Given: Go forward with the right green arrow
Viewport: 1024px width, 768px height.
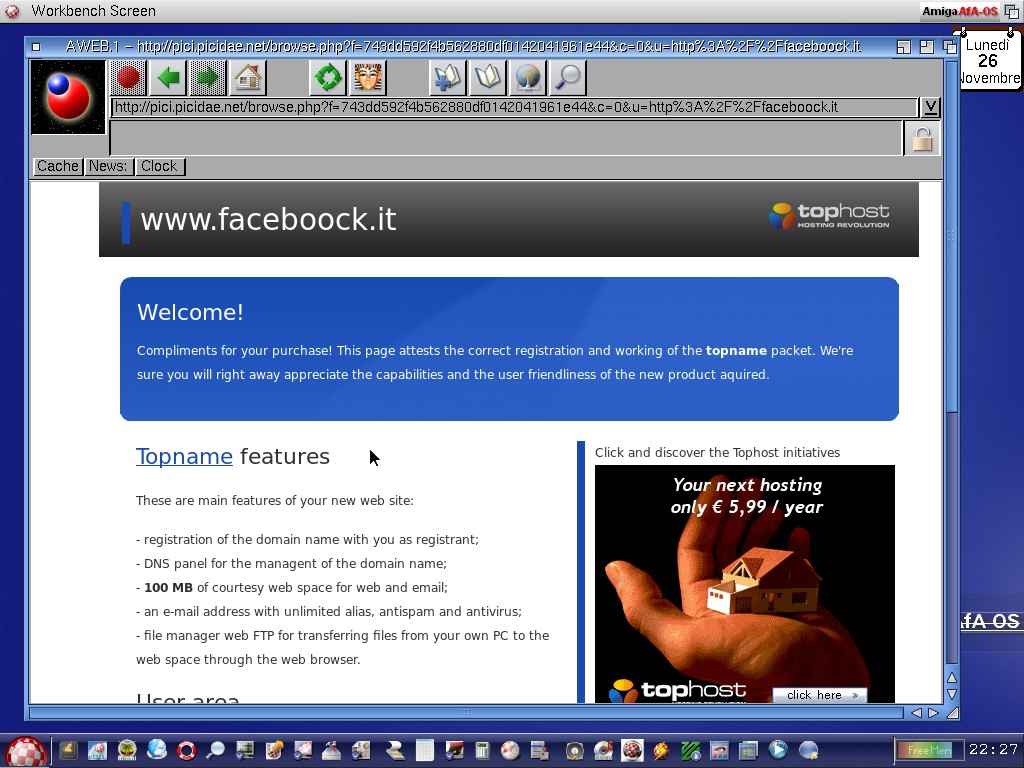Looking at the screenshot, I should [x=208, y=78].
